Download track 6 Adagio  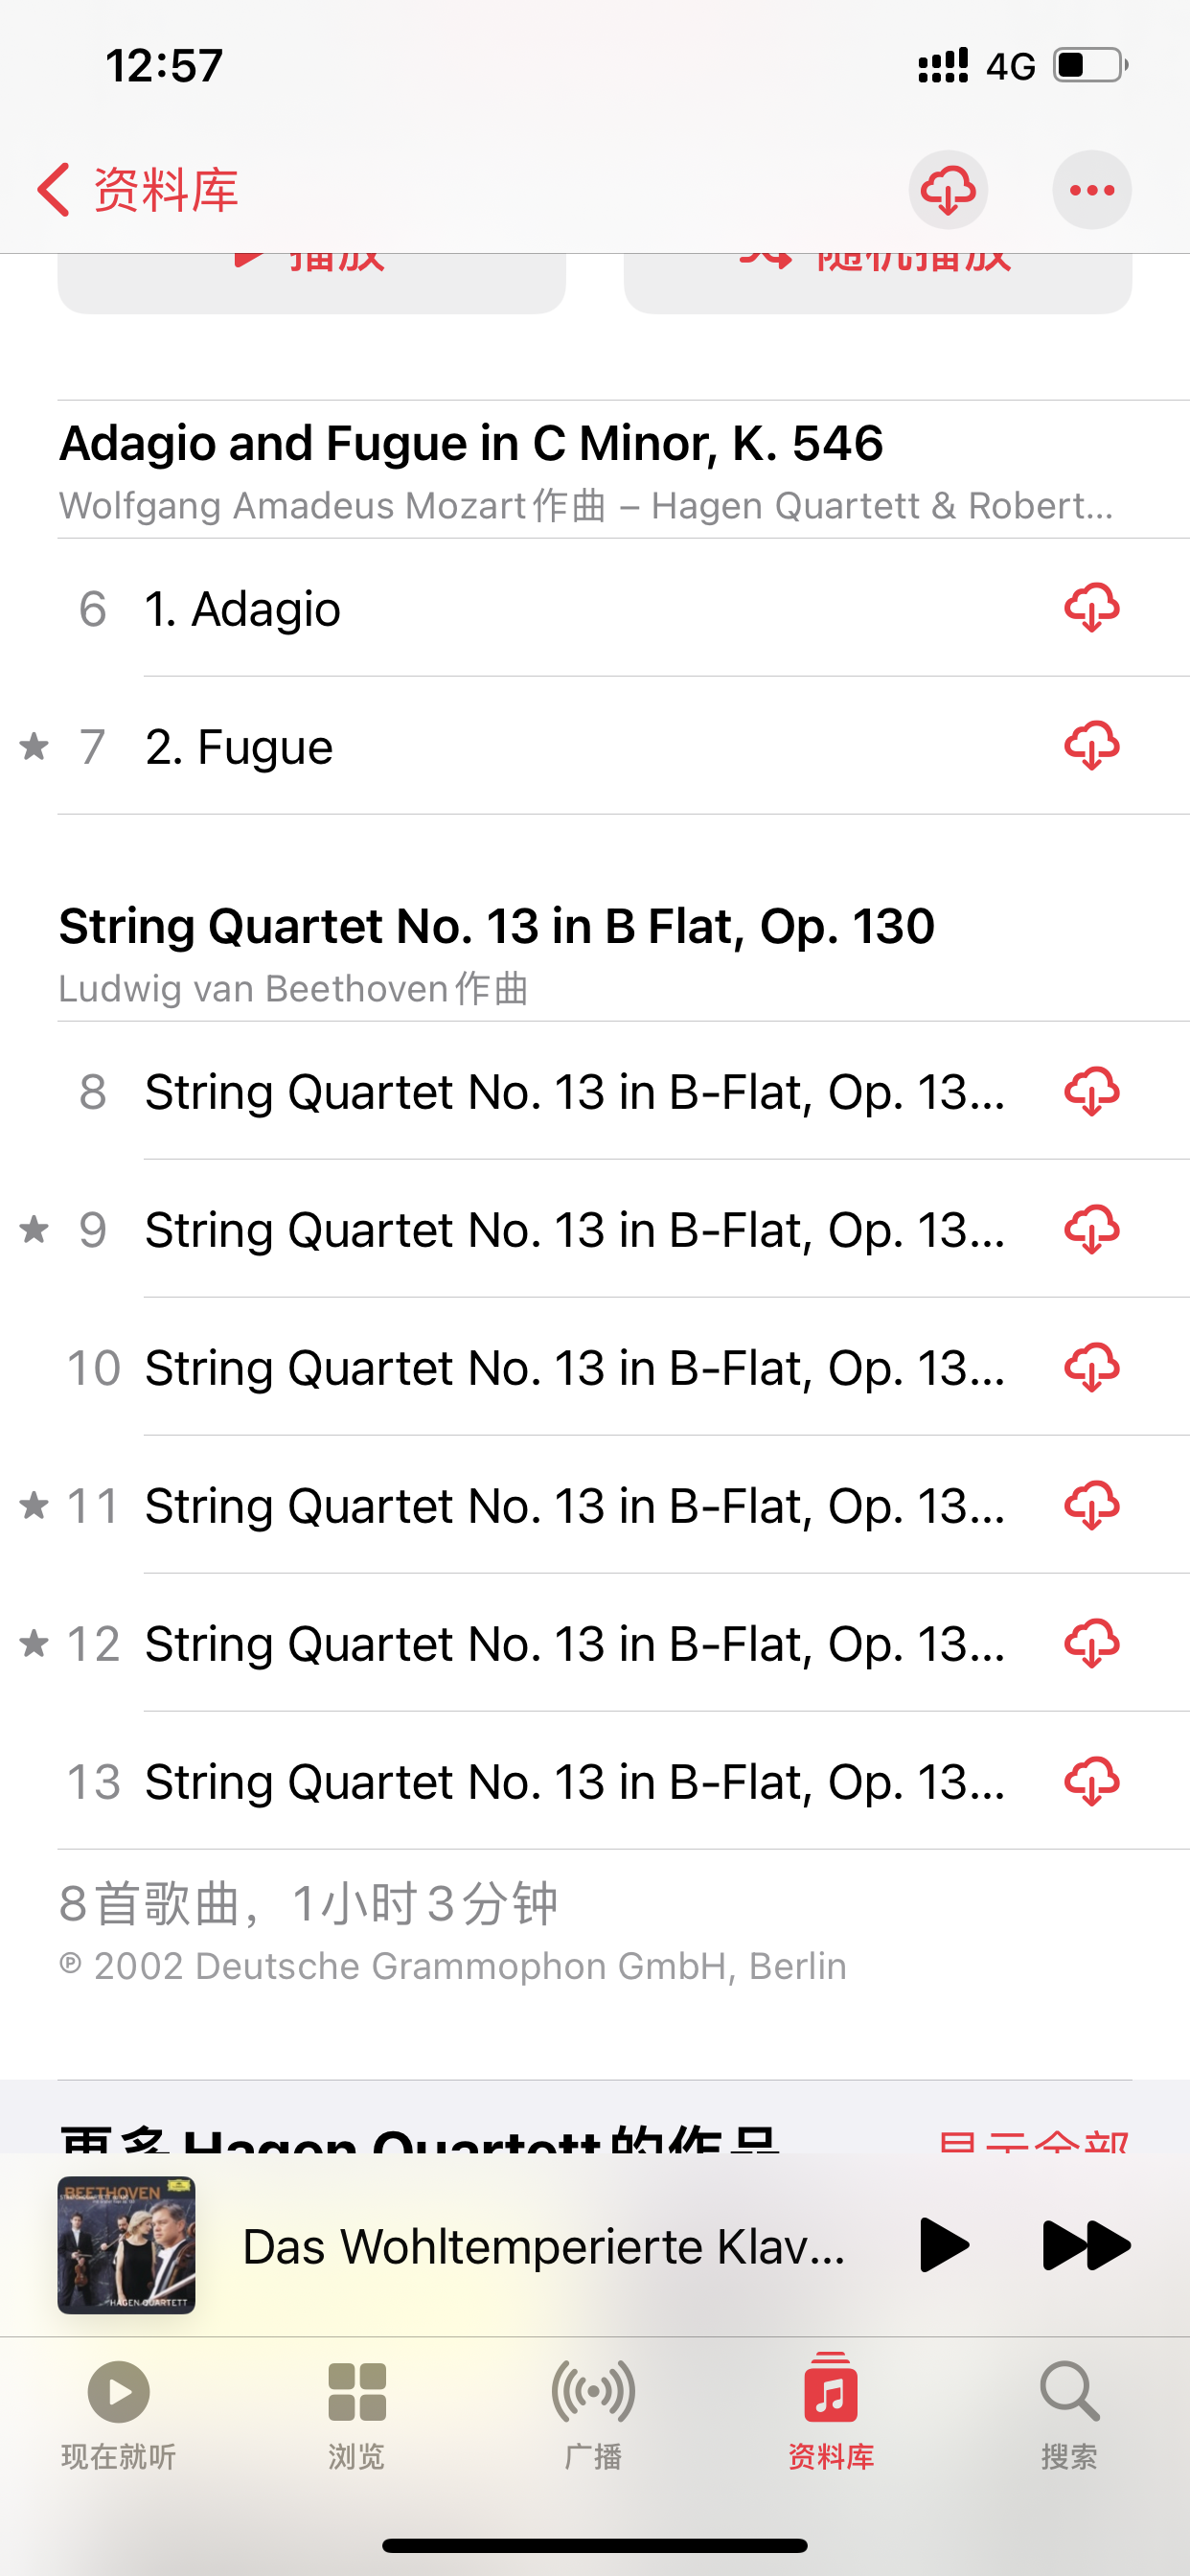coord(1091,608)
